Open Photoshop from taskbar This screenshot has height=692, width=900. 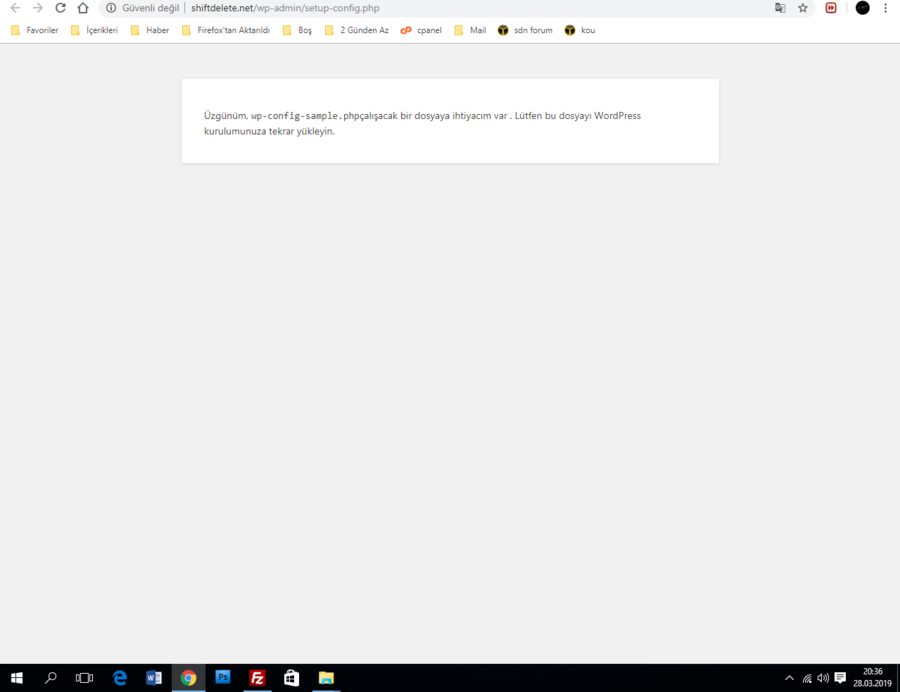223,678
